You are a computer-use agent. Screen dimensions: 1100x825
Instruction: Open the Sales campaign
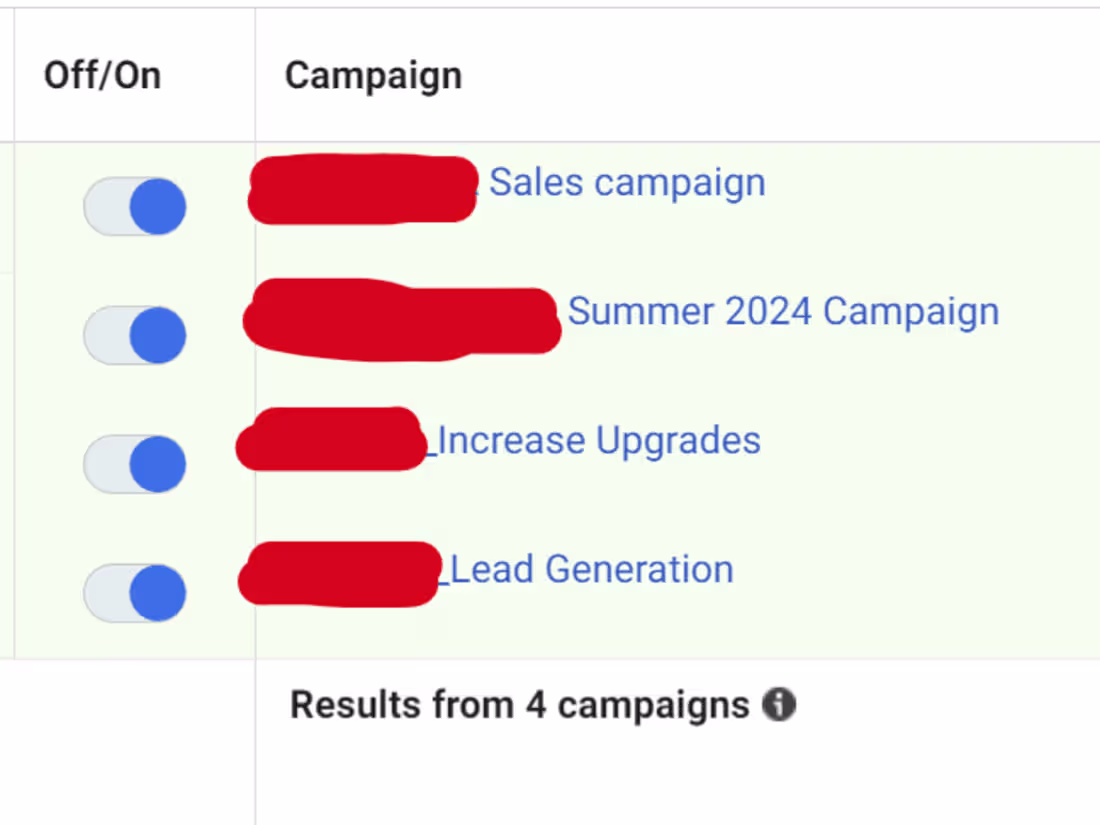pyautogui.click(x=627, y=182)
